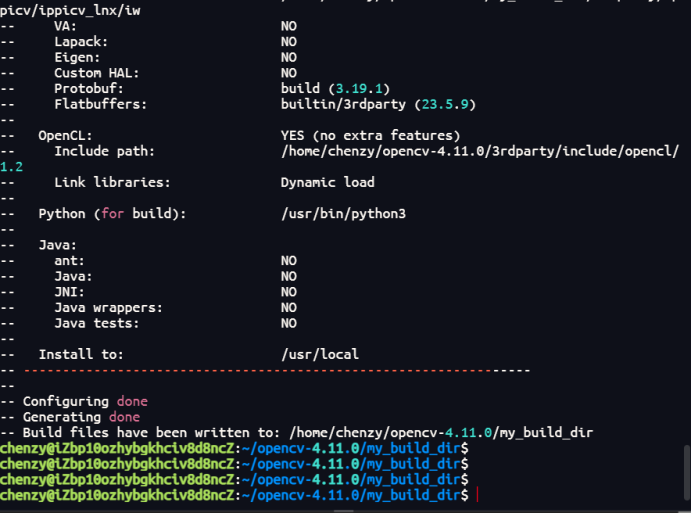
Task: Click the 'Eigen:' line label
Action: click(x=77, y=57)
